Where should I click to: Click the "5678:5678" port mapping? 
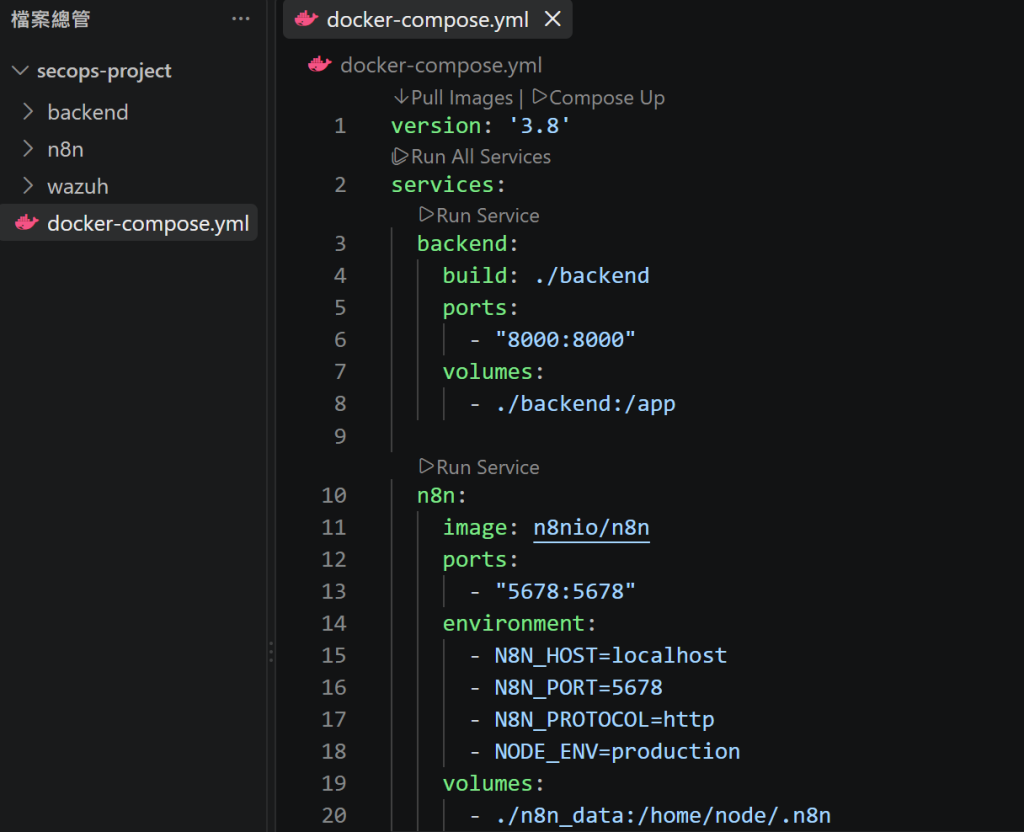(565, 592)
